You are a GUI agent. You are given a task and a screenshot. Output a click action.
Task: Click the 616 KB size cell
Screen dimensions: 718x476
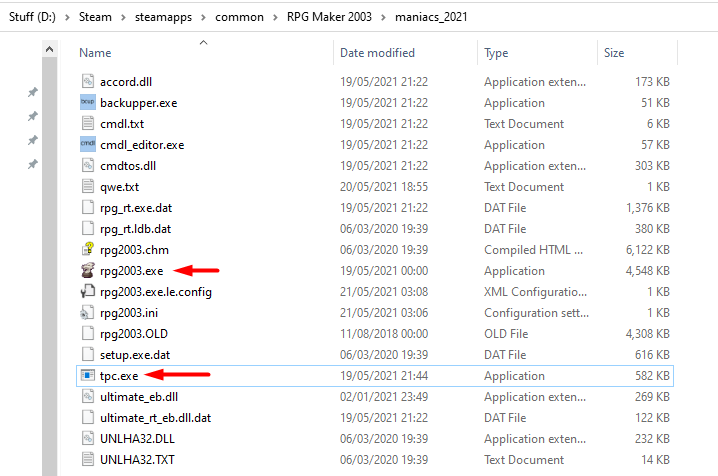point(652,355)
